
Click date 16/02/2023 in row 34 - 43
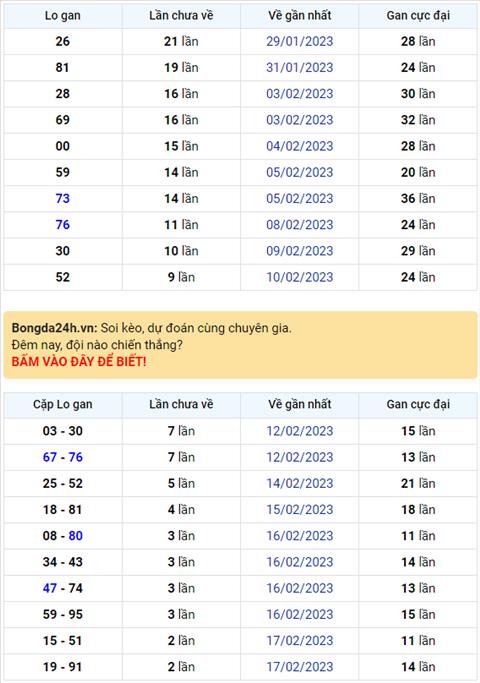tap(300, 562)
